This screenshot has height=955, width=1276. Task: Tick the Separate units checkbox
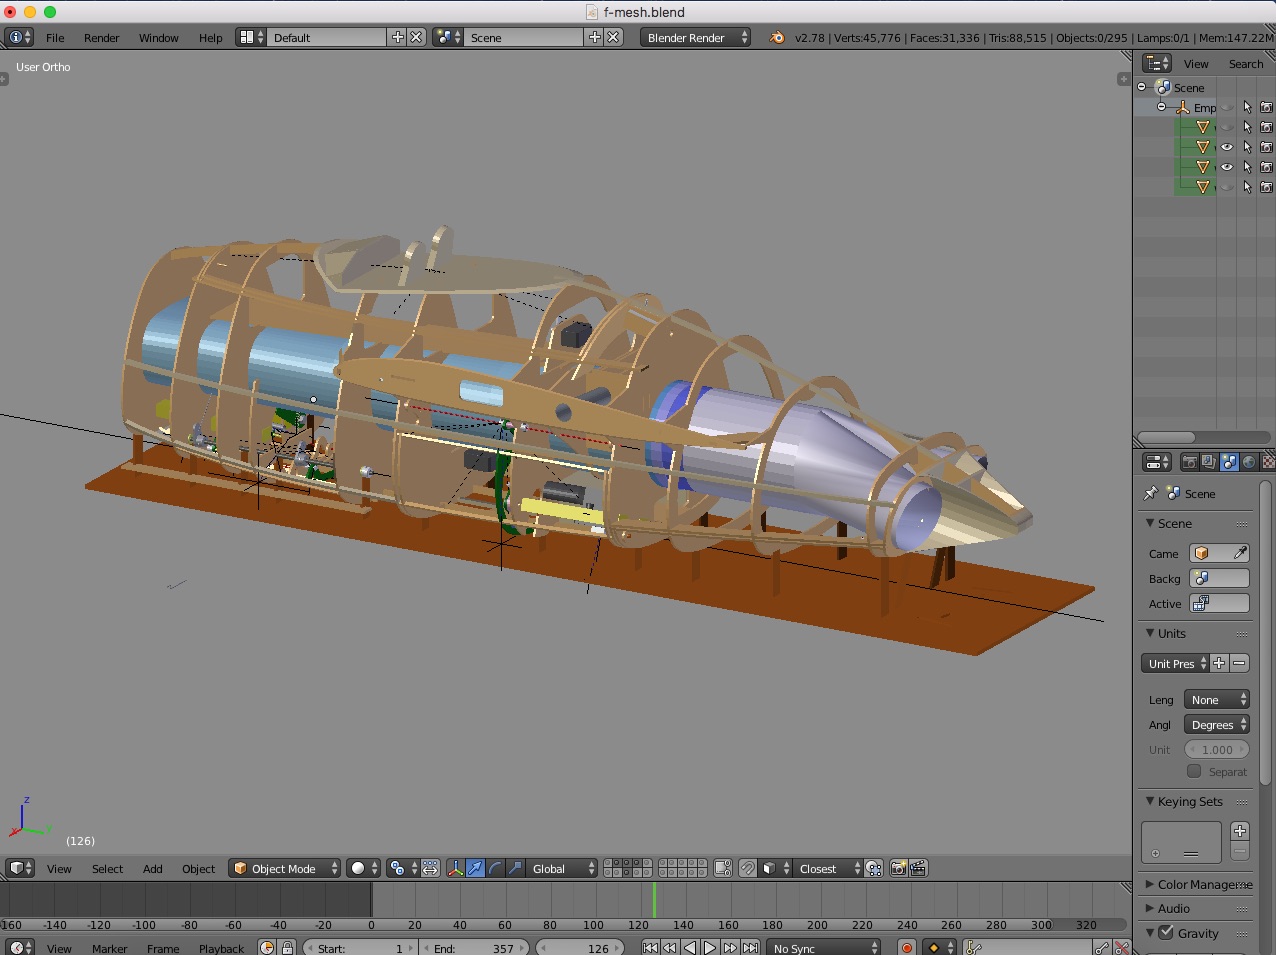(1194, 771)
